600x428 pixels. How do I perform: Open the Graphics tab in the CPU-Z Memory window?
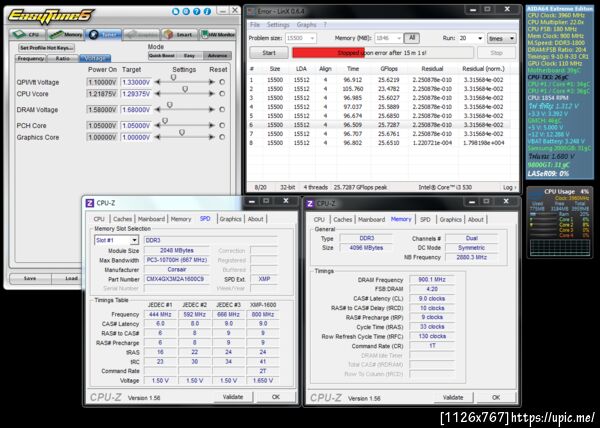450,219
